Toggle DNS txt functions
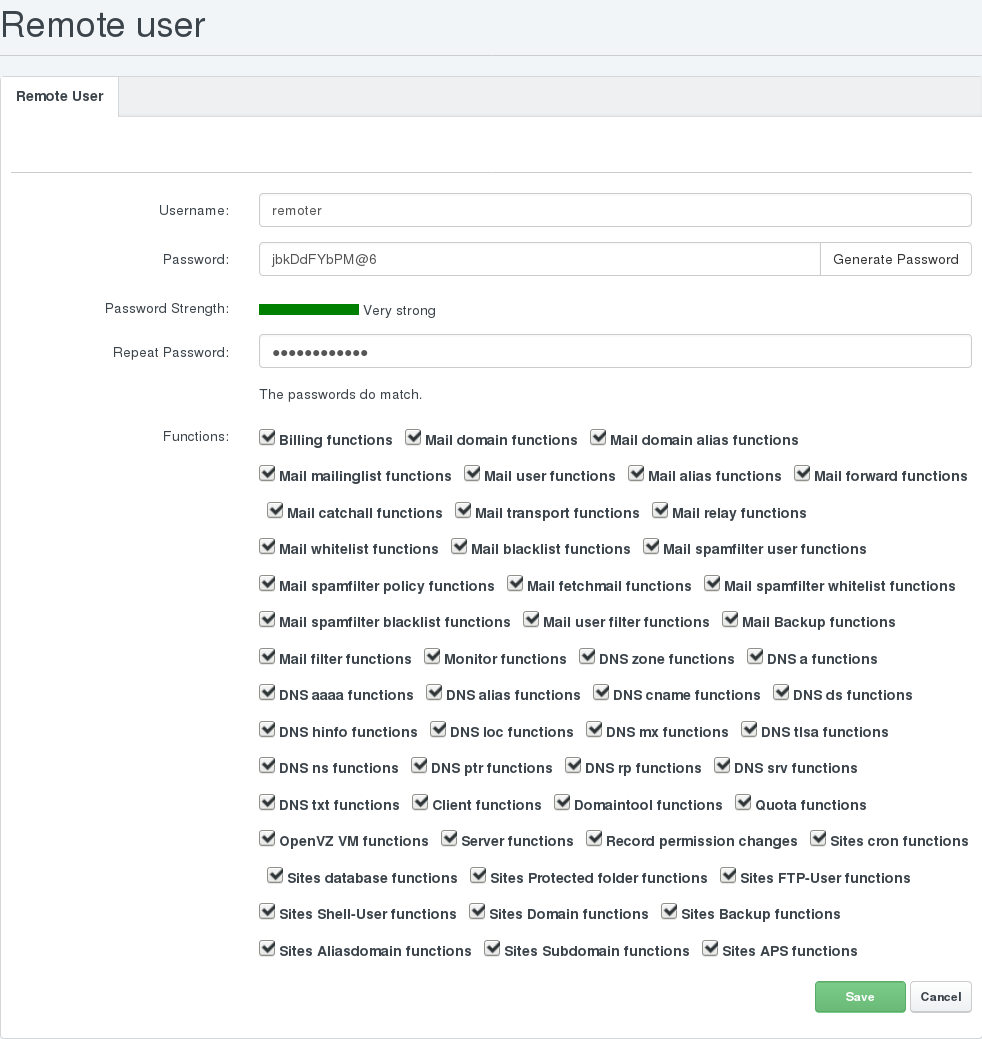Screen dimensions: 982x1039 coord(267,802)
